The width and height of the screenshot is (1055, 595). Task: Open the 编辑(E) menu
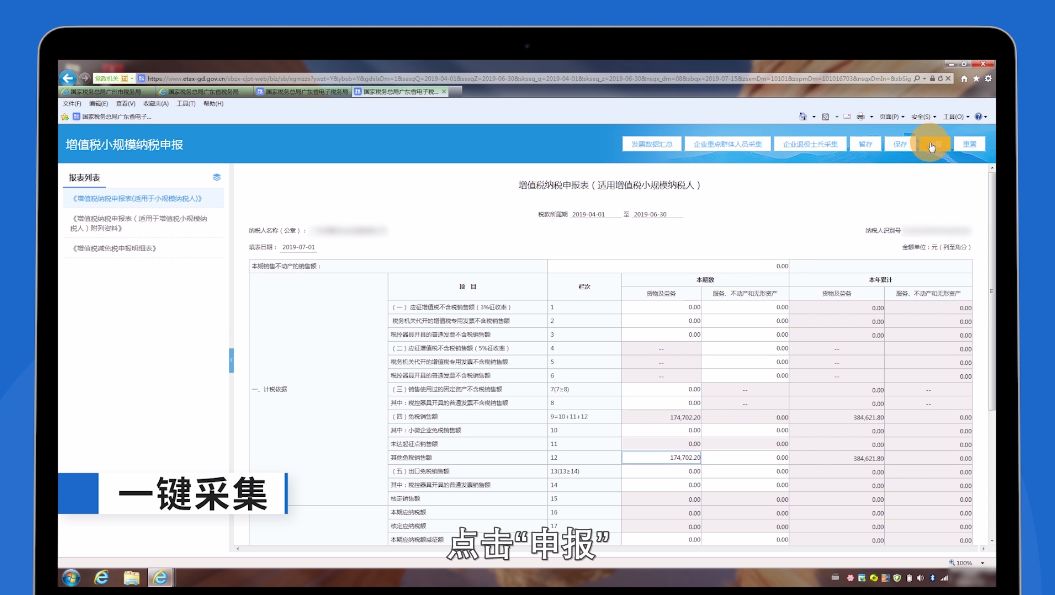[98, 104]
